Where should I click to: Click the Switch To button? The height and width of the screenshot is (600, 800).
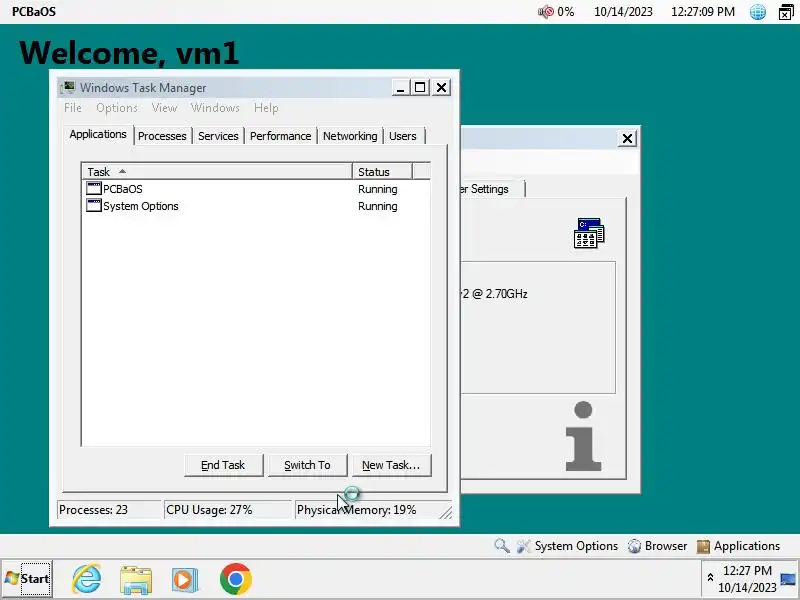pos(307,465)
